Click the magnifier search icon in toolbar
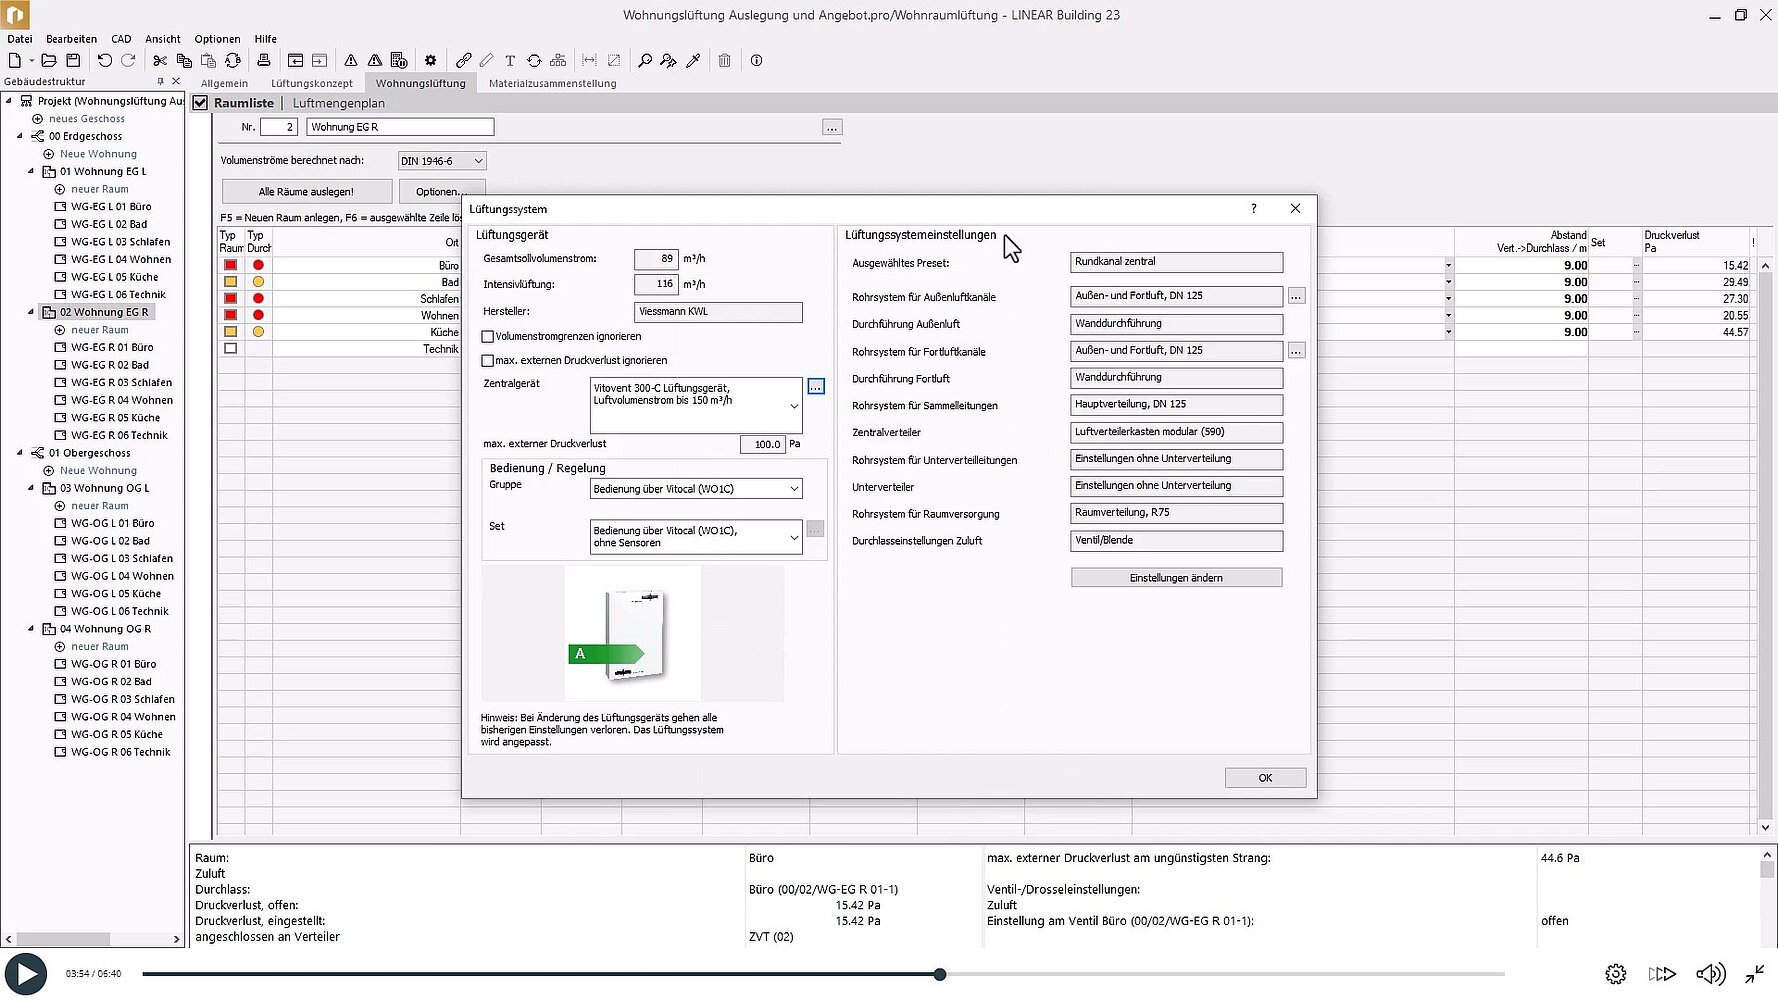The width and height of the screenshot is (1778, 1000). pos(645,61)
